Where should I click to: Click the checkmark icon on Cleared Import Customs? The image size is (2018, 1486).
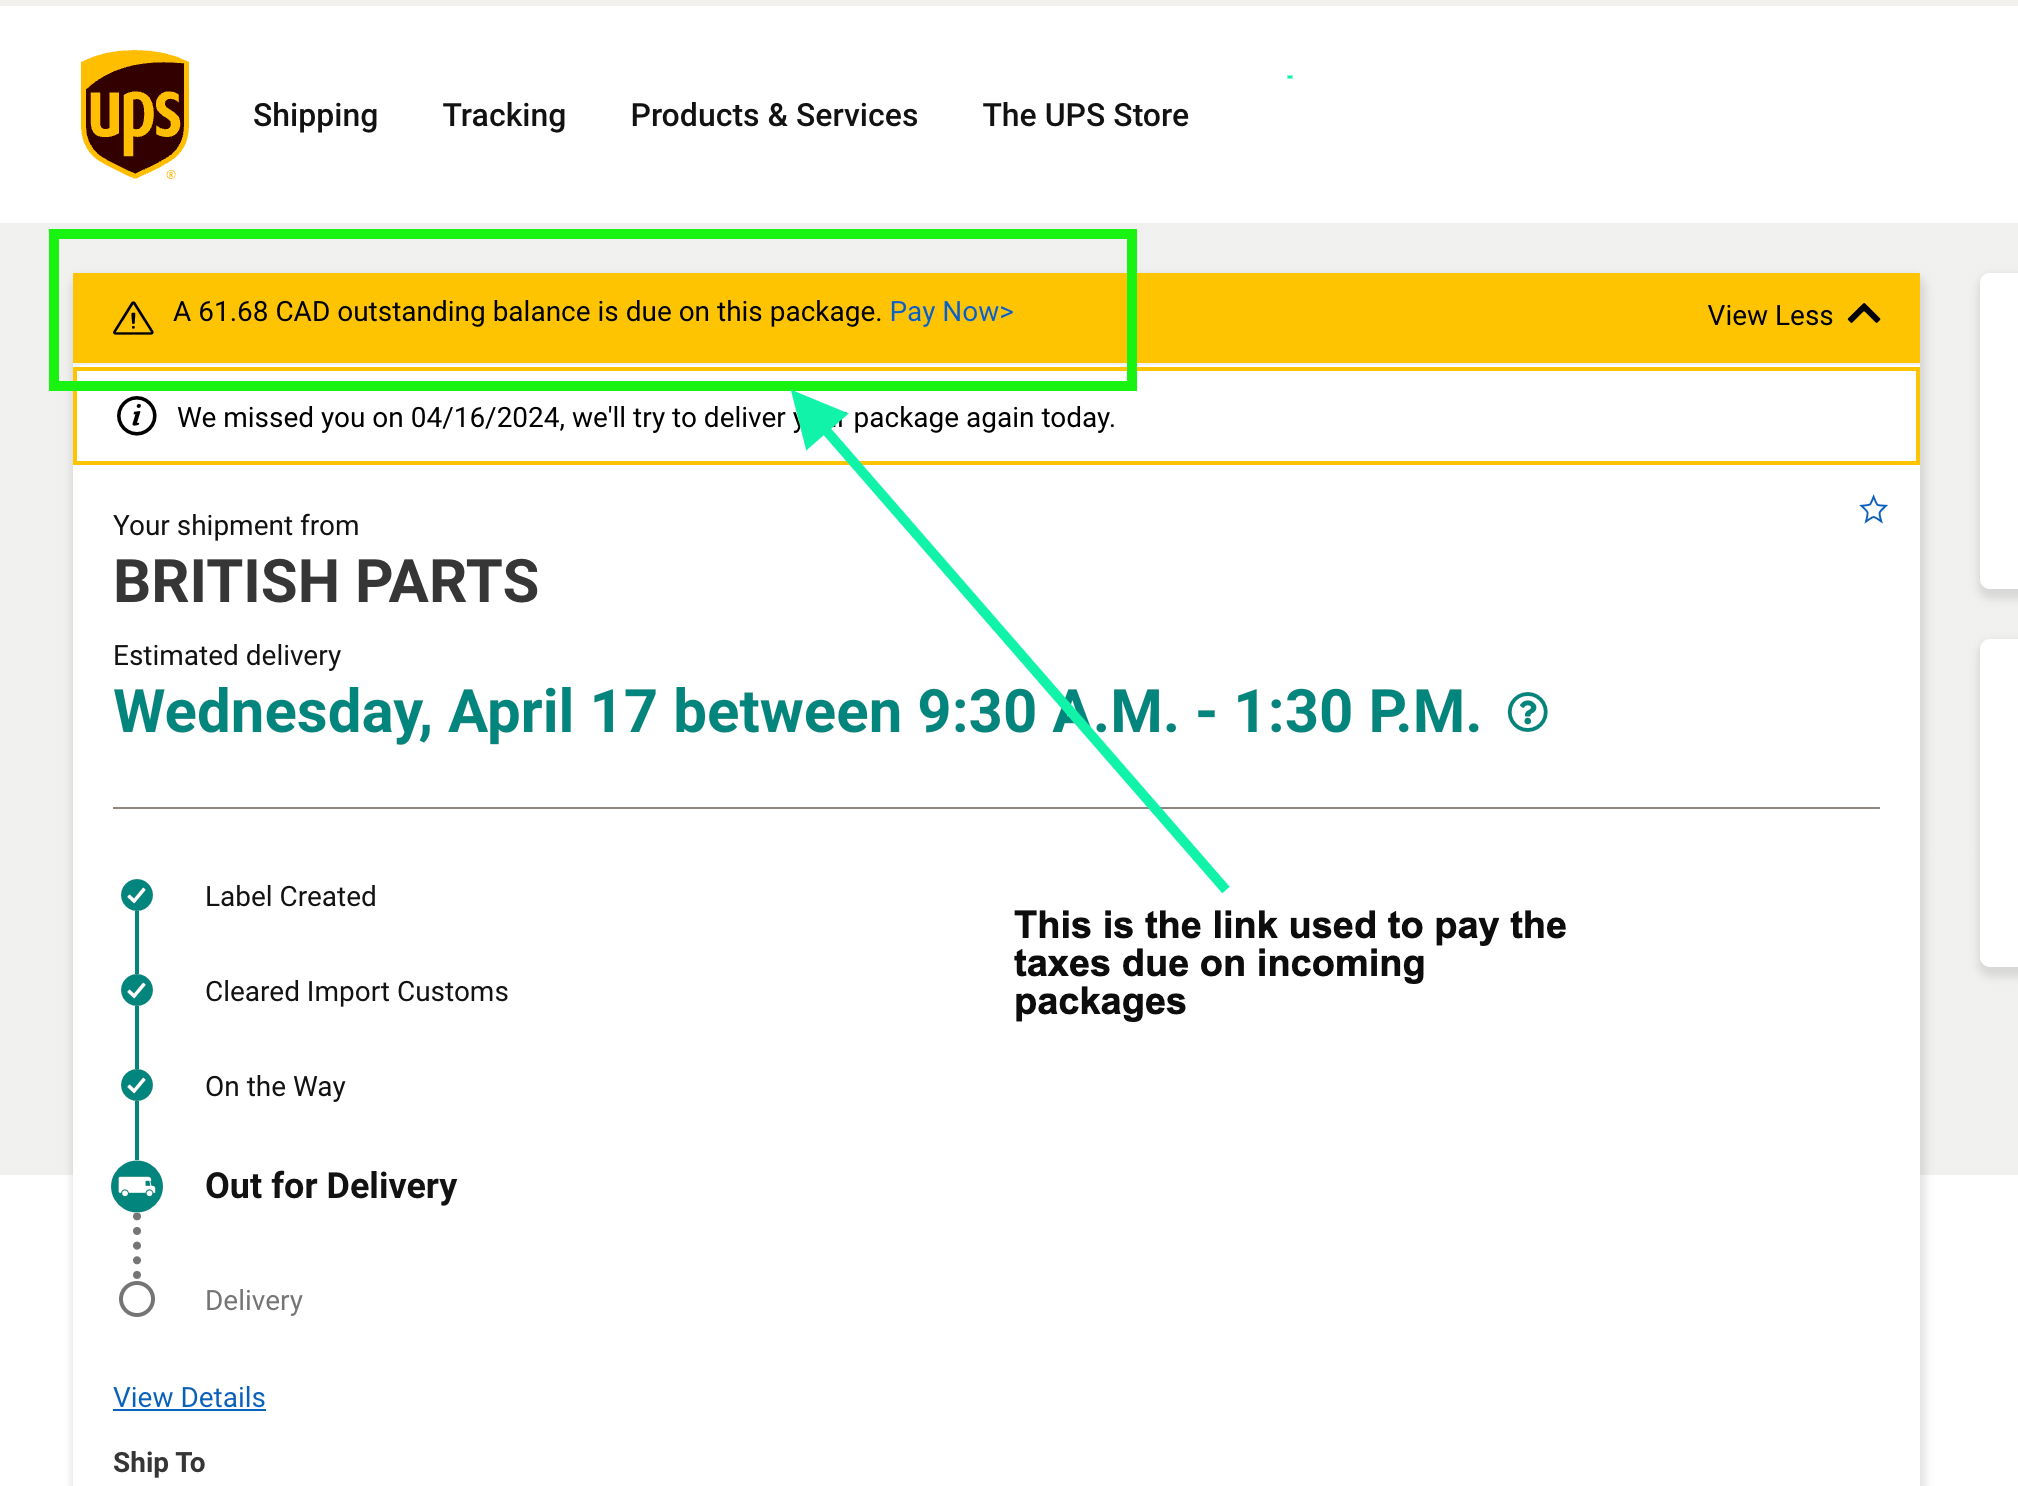(x=139, y=989)
